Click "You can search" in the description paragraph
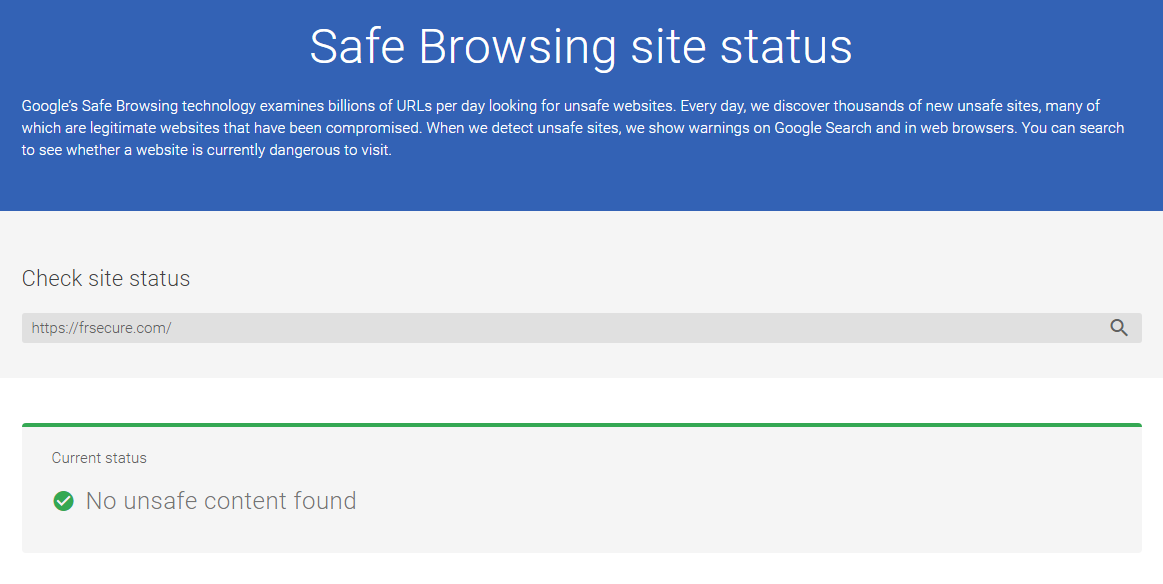1163x584 pixels. pyautogui.click(x=1073, y=128)
